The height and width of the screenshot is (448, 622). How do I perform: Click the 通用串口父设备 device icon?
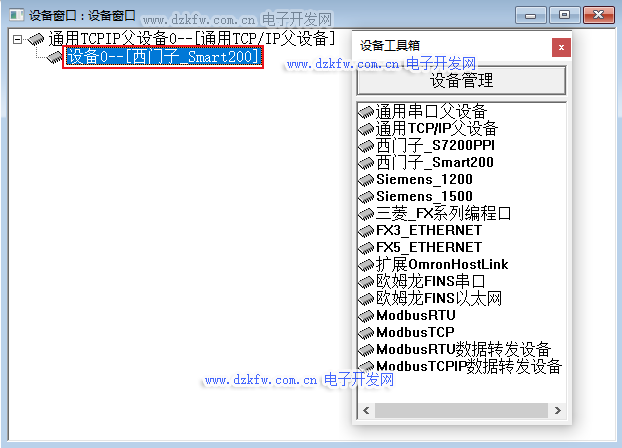click(x=366, y=112)
